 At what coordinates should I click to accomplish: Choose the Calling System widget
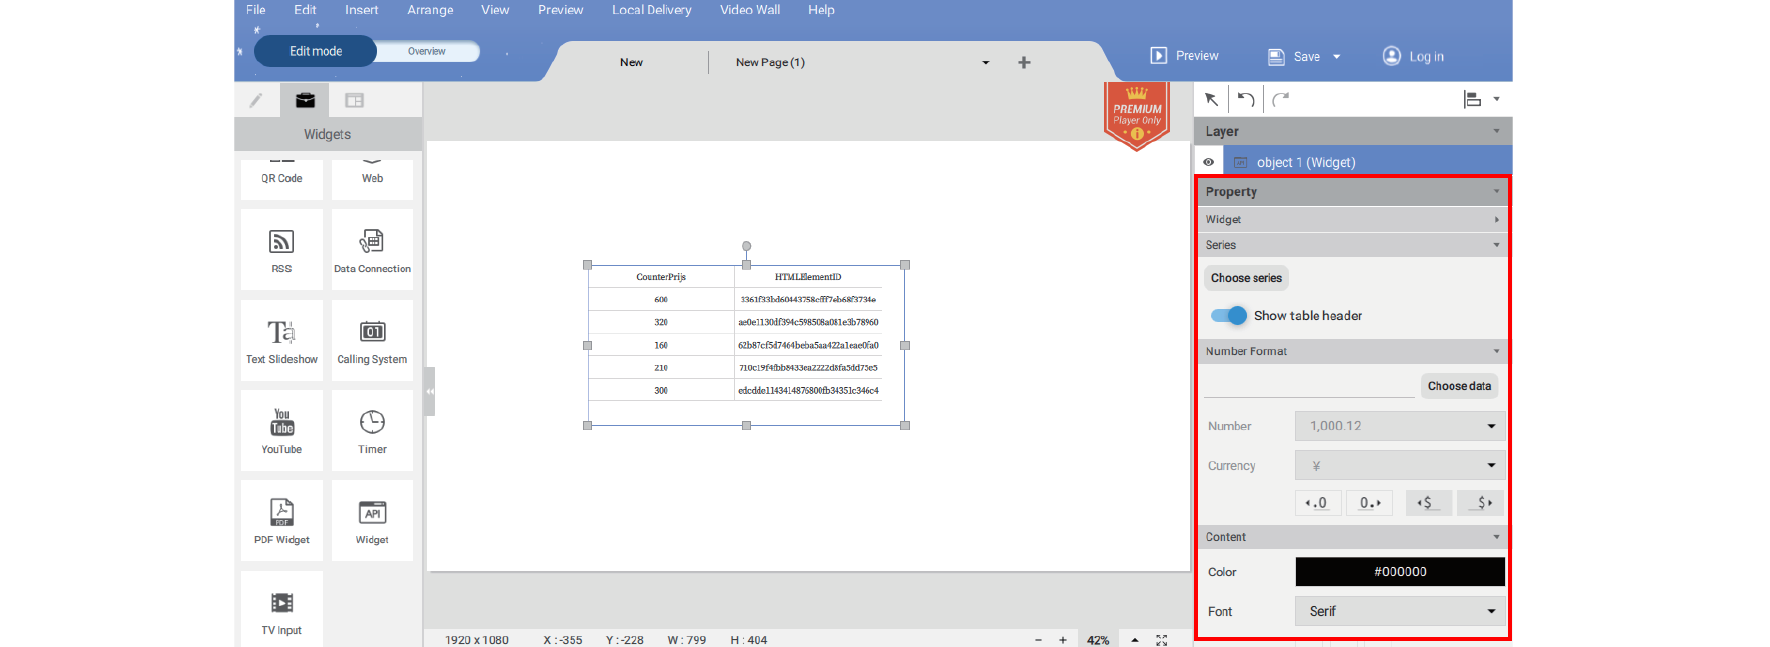coord(372,340)
